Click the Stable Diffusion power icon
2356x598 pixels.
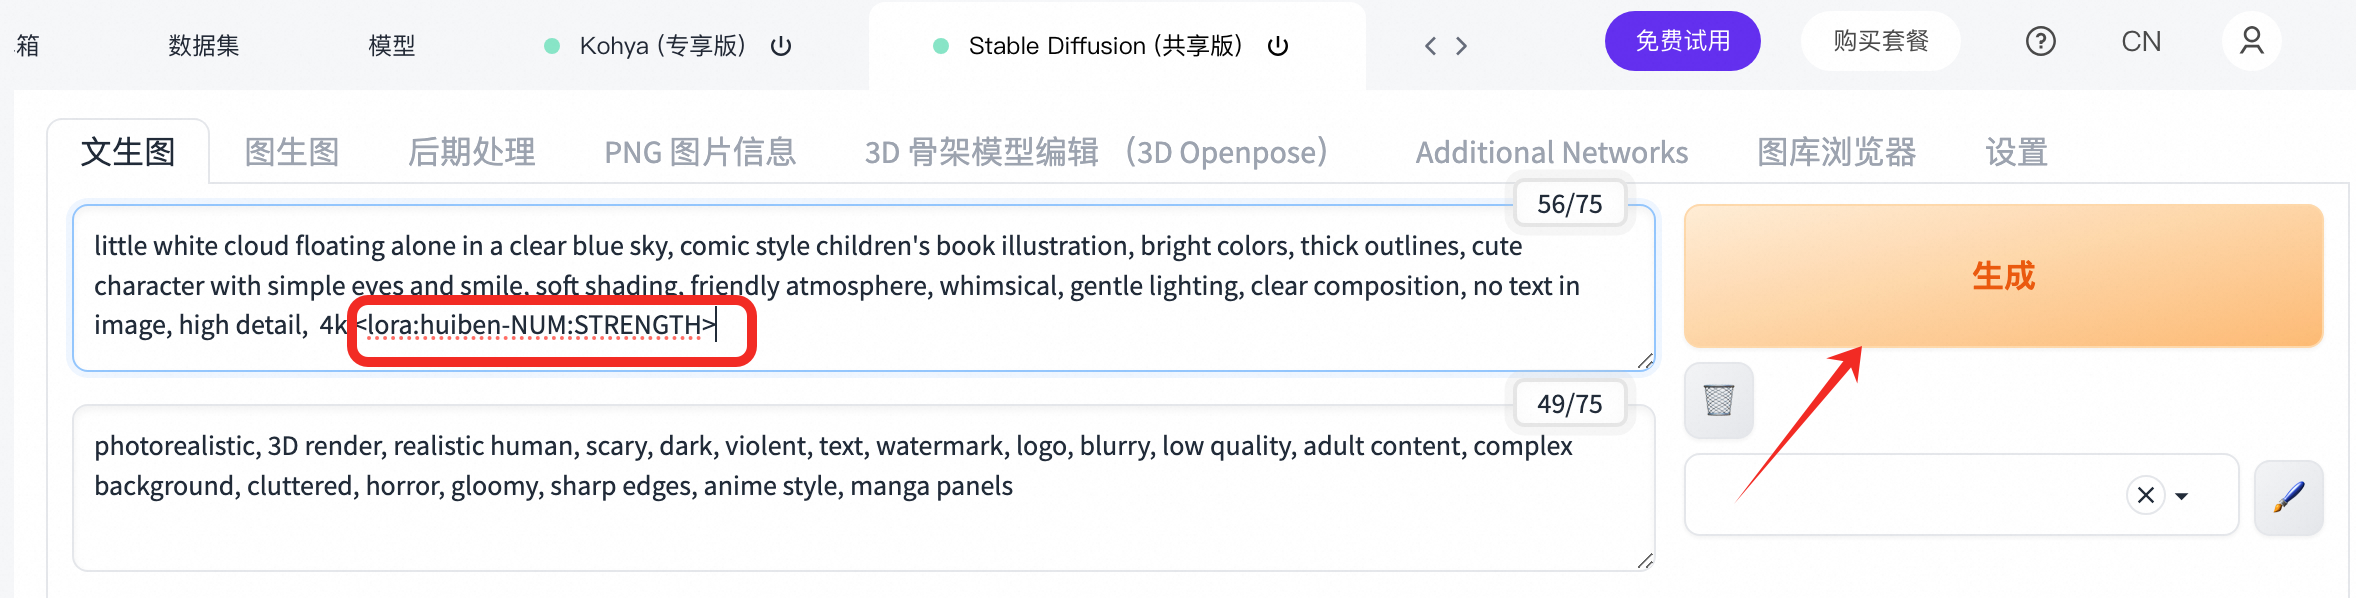coord(1277,46)
